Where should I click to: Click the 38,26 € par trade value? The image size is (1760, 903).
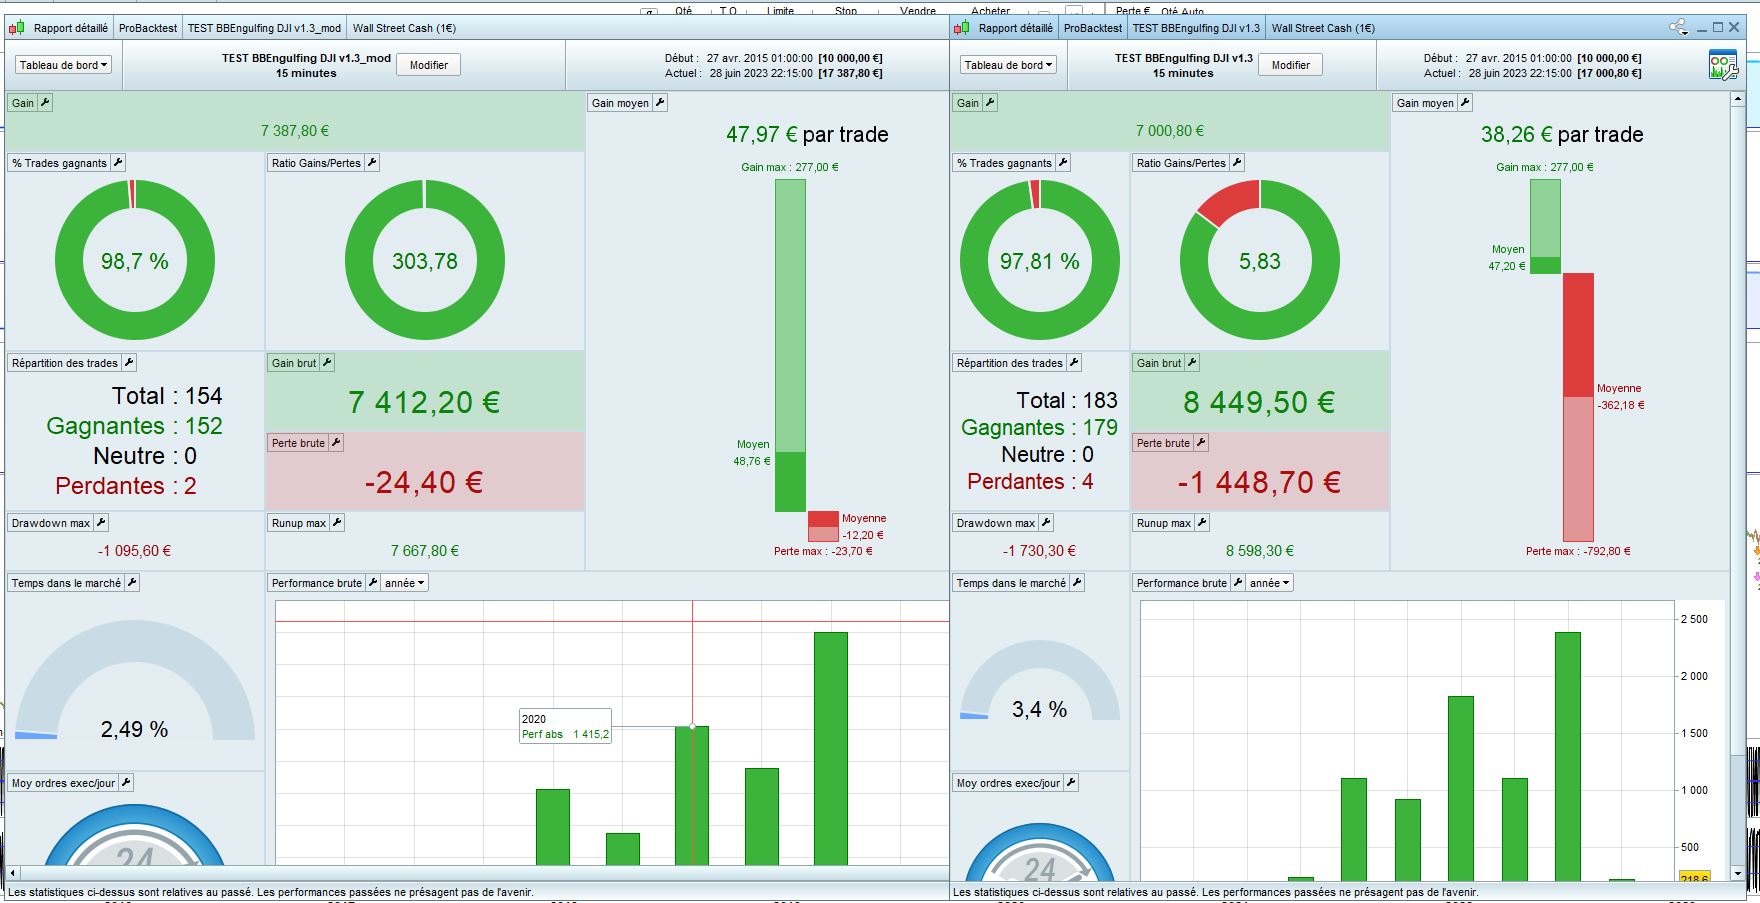[1562, 134]
